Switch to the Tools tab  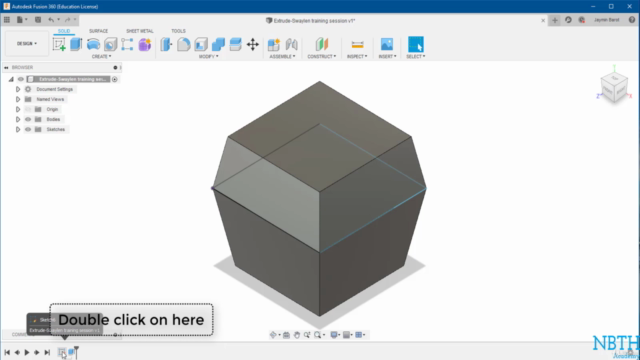tap(178, 31)
